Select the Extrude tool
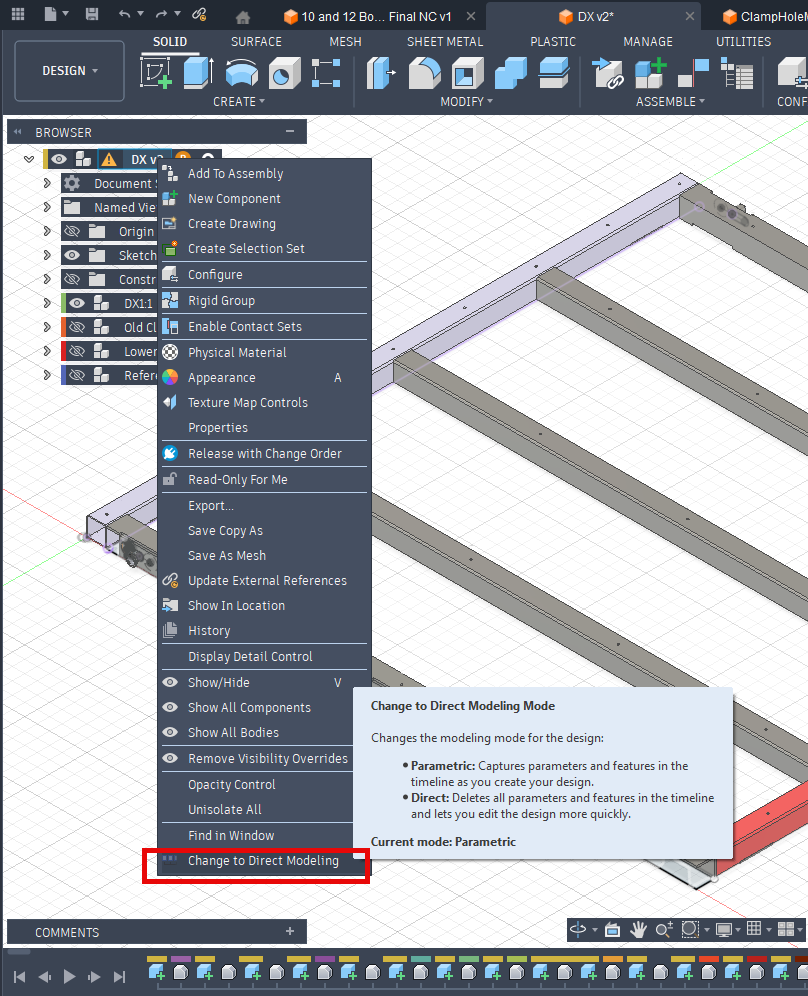The height and width of the screenshot is (996, 808). [x=199, y=72]
